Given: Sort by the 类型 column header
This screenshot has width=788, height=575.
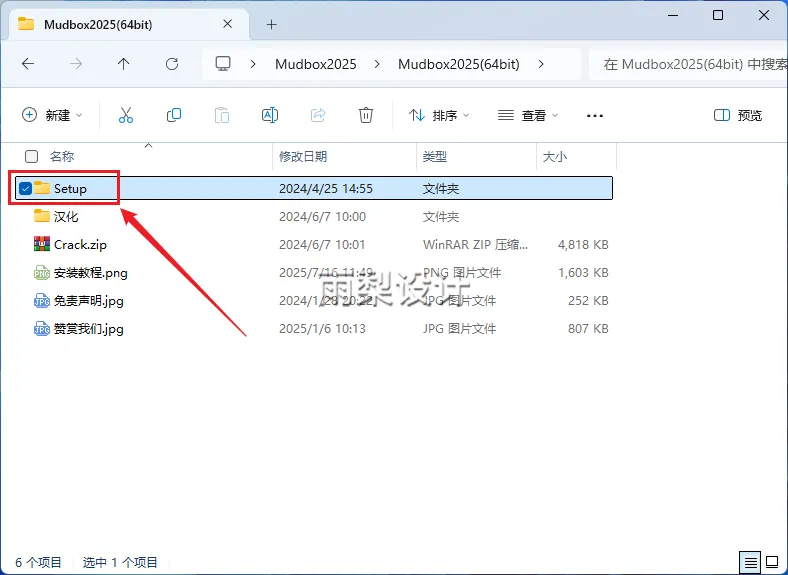Looking at the screenshot, I should point(435,156).
